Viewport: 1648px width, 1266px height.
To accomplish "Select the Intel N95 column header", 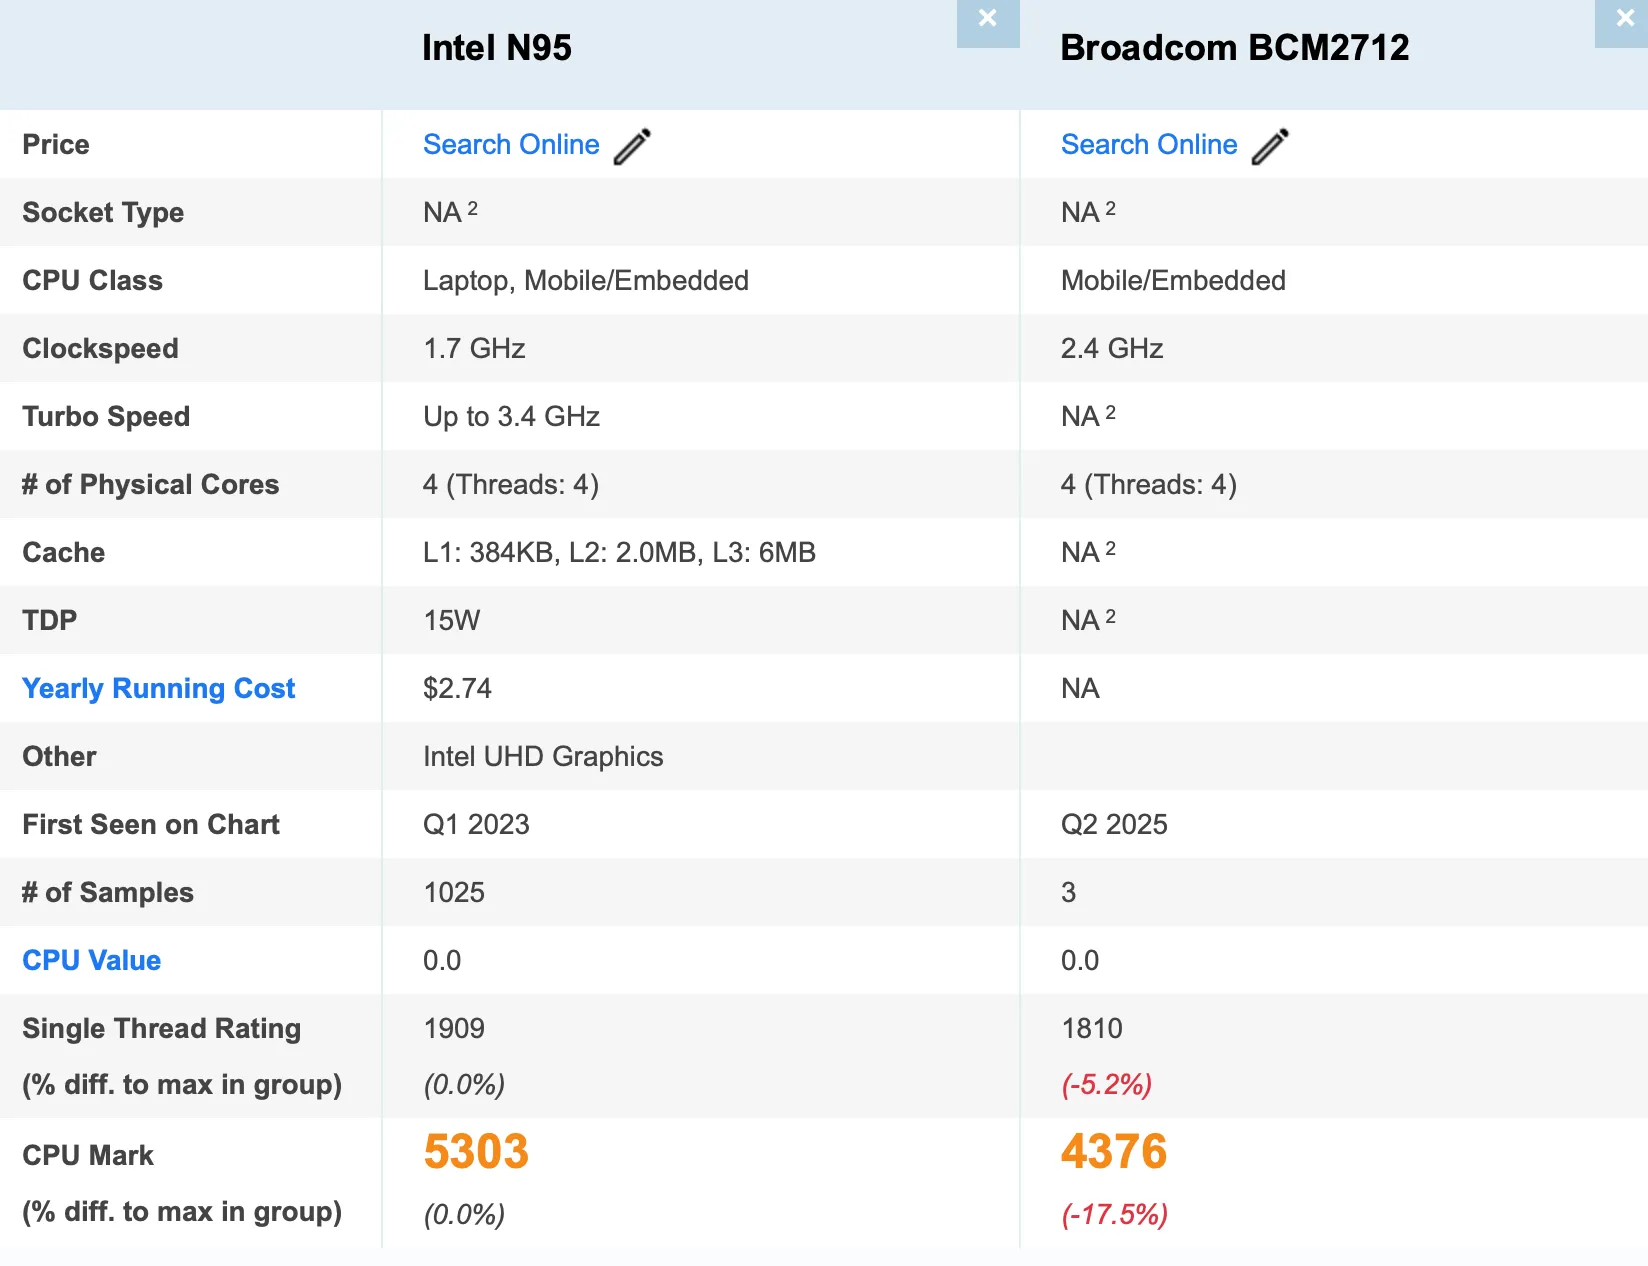I will [497, 47].
